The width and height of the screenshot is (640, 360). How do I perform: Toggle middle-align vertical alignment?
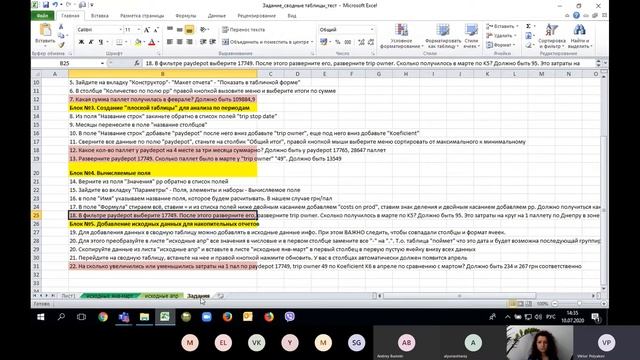point(180,30)
